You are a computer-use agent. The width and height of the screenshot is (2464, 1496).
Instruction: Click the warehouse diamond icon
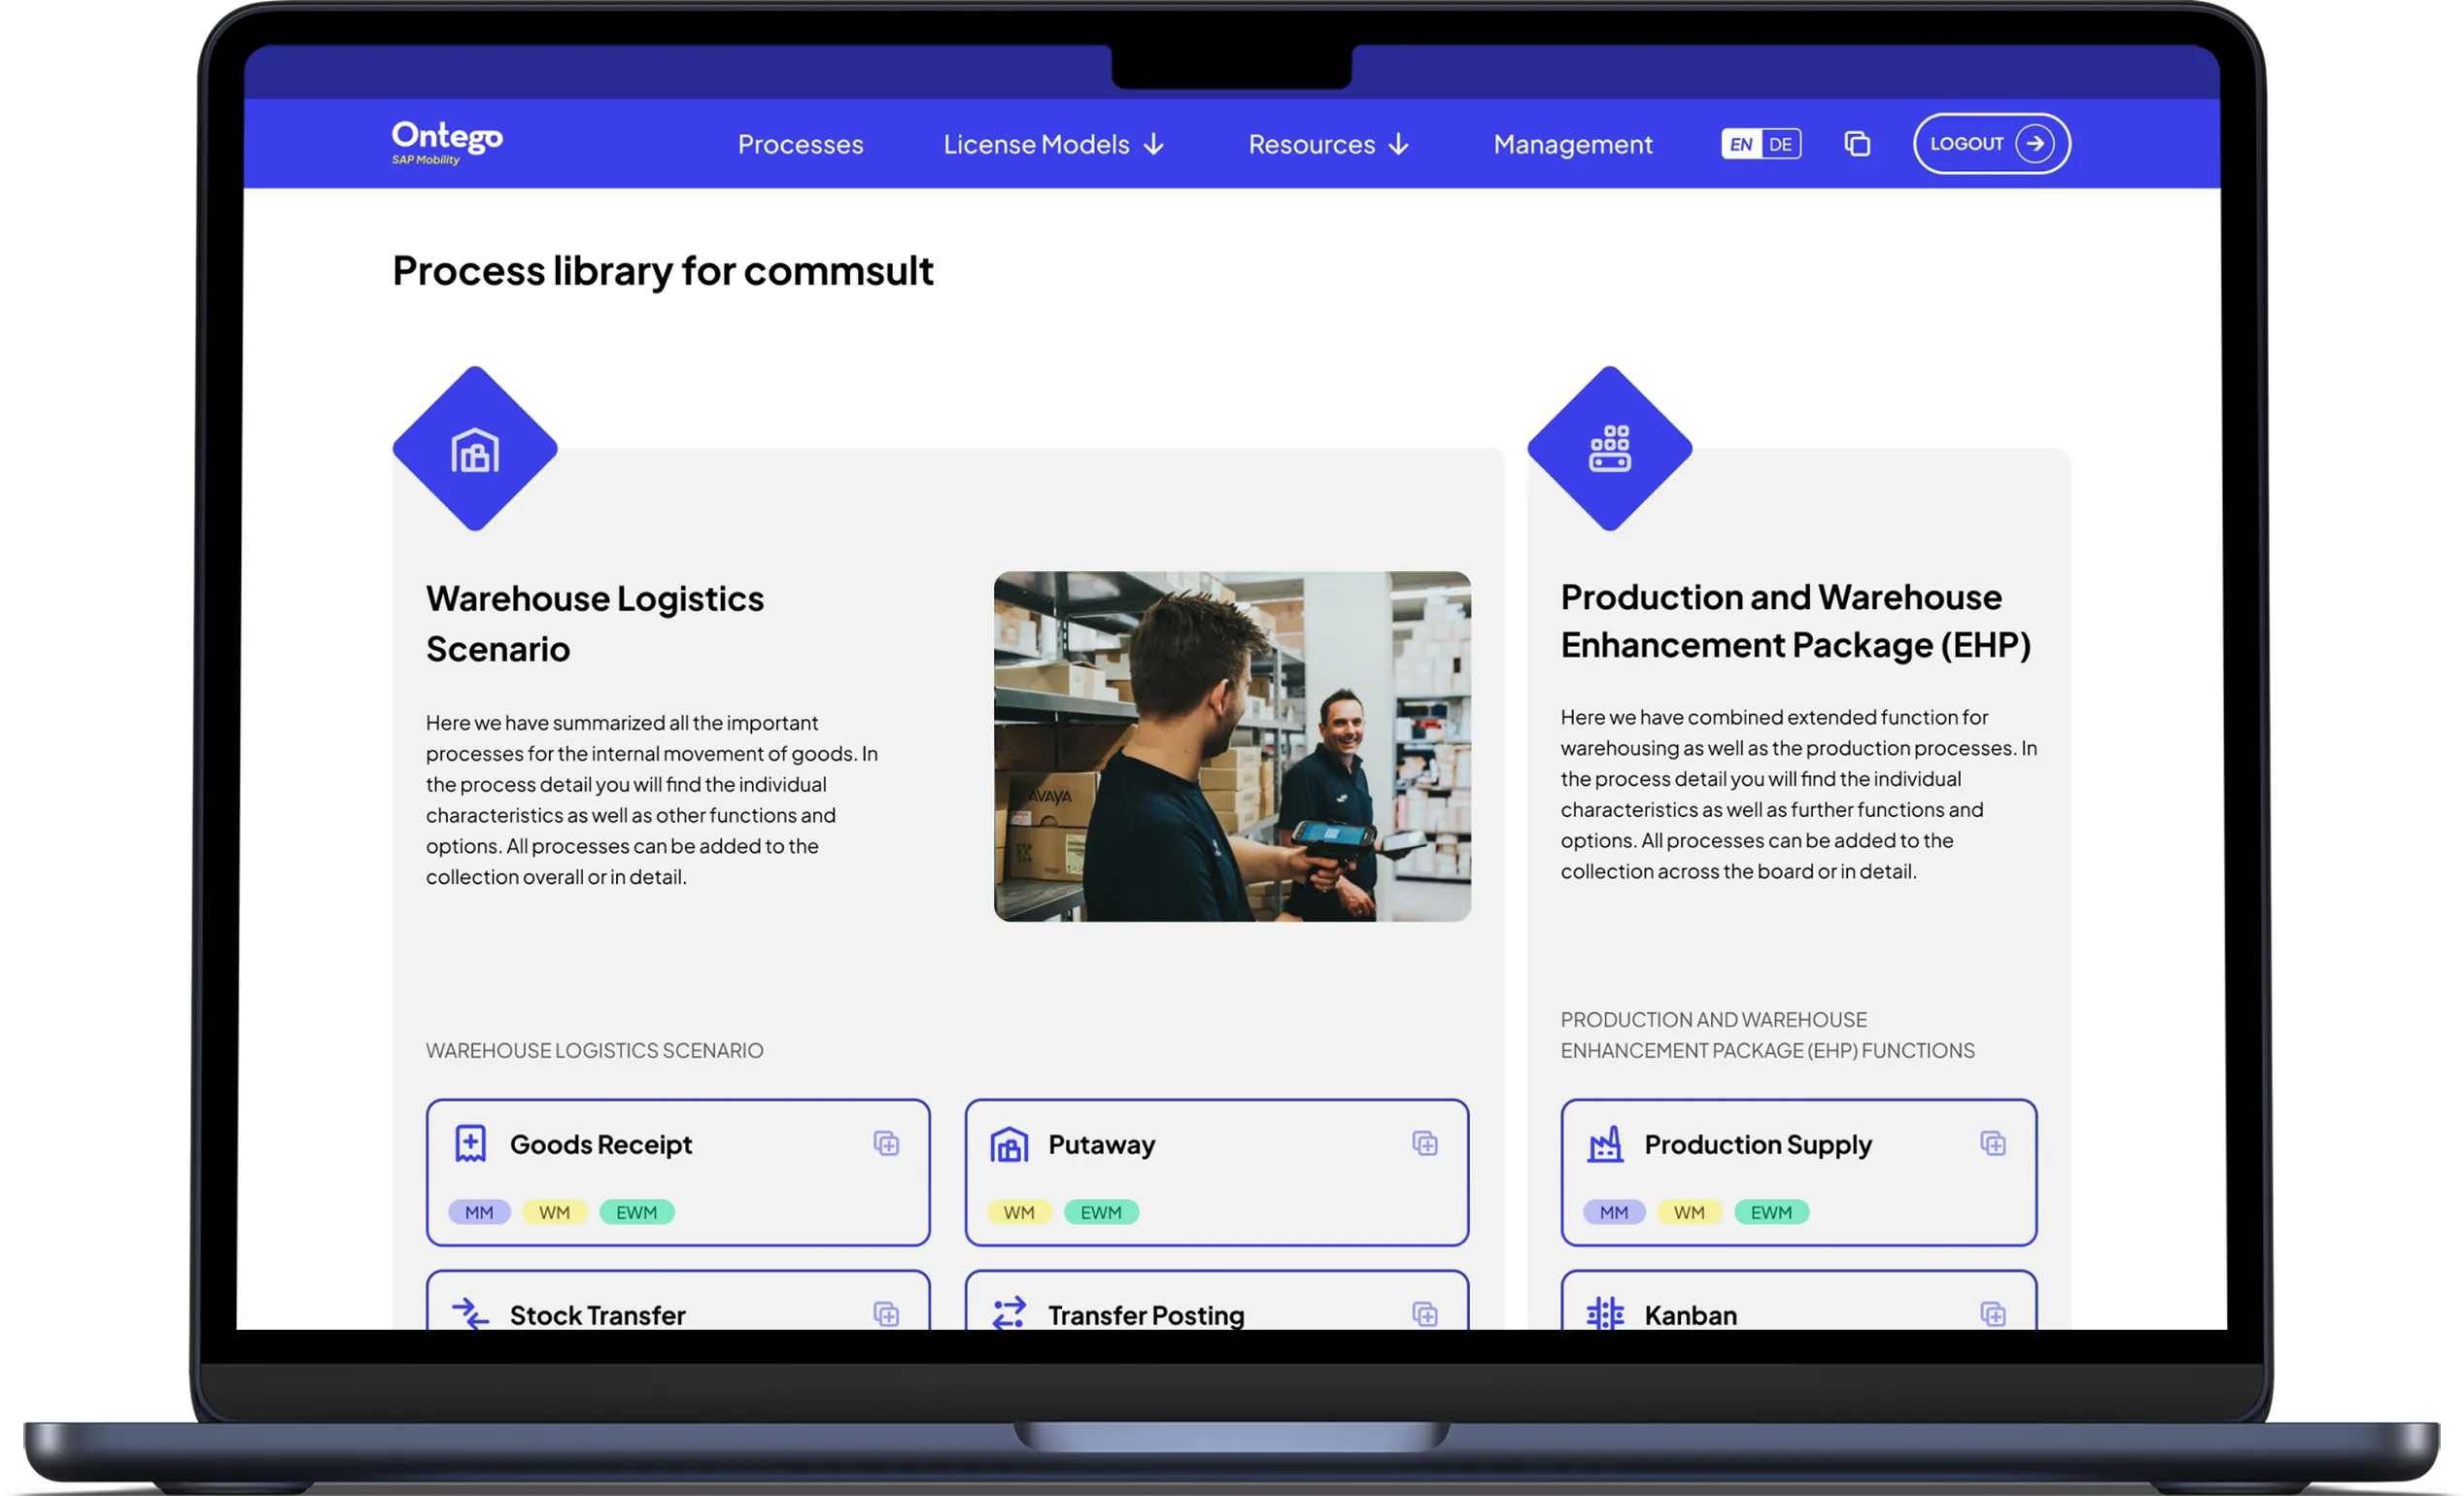click(x=475, y=449)
